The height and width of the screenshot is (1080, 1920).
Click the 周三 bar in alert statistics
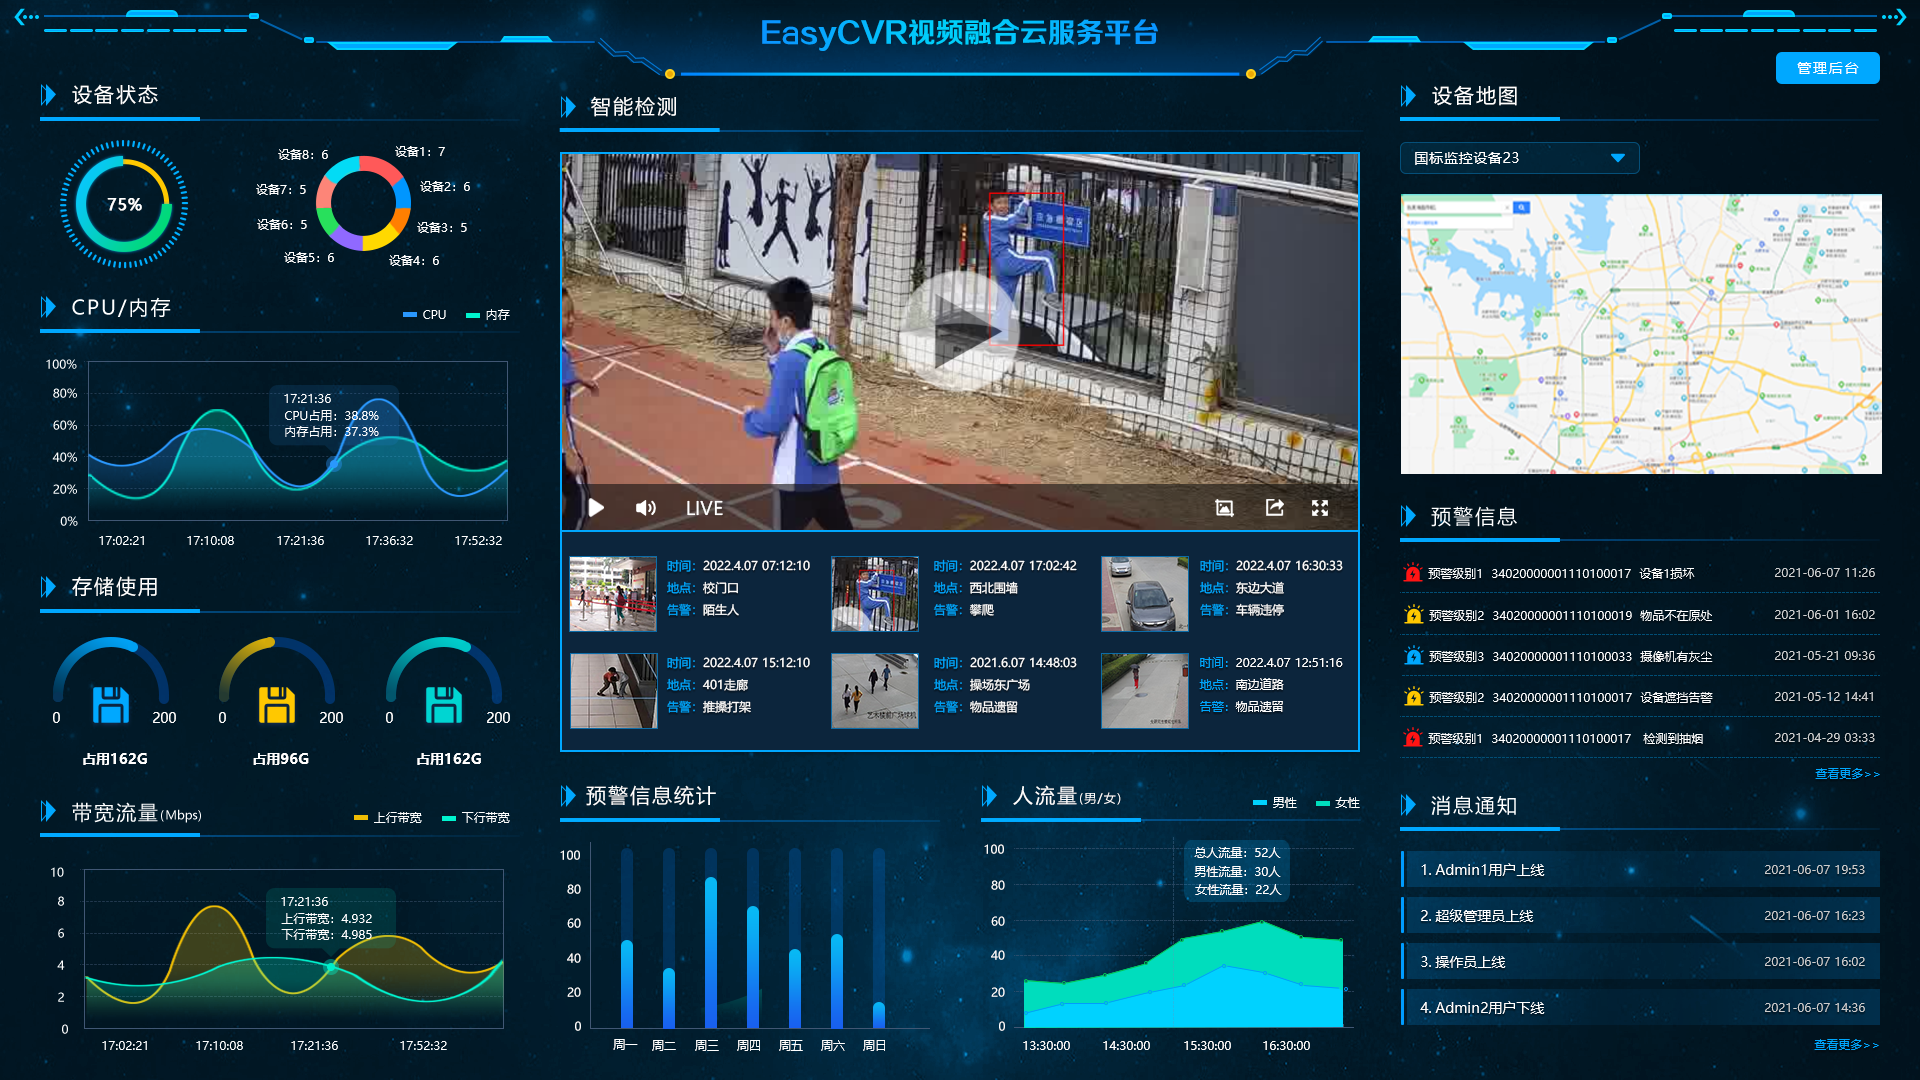(710, 950)
